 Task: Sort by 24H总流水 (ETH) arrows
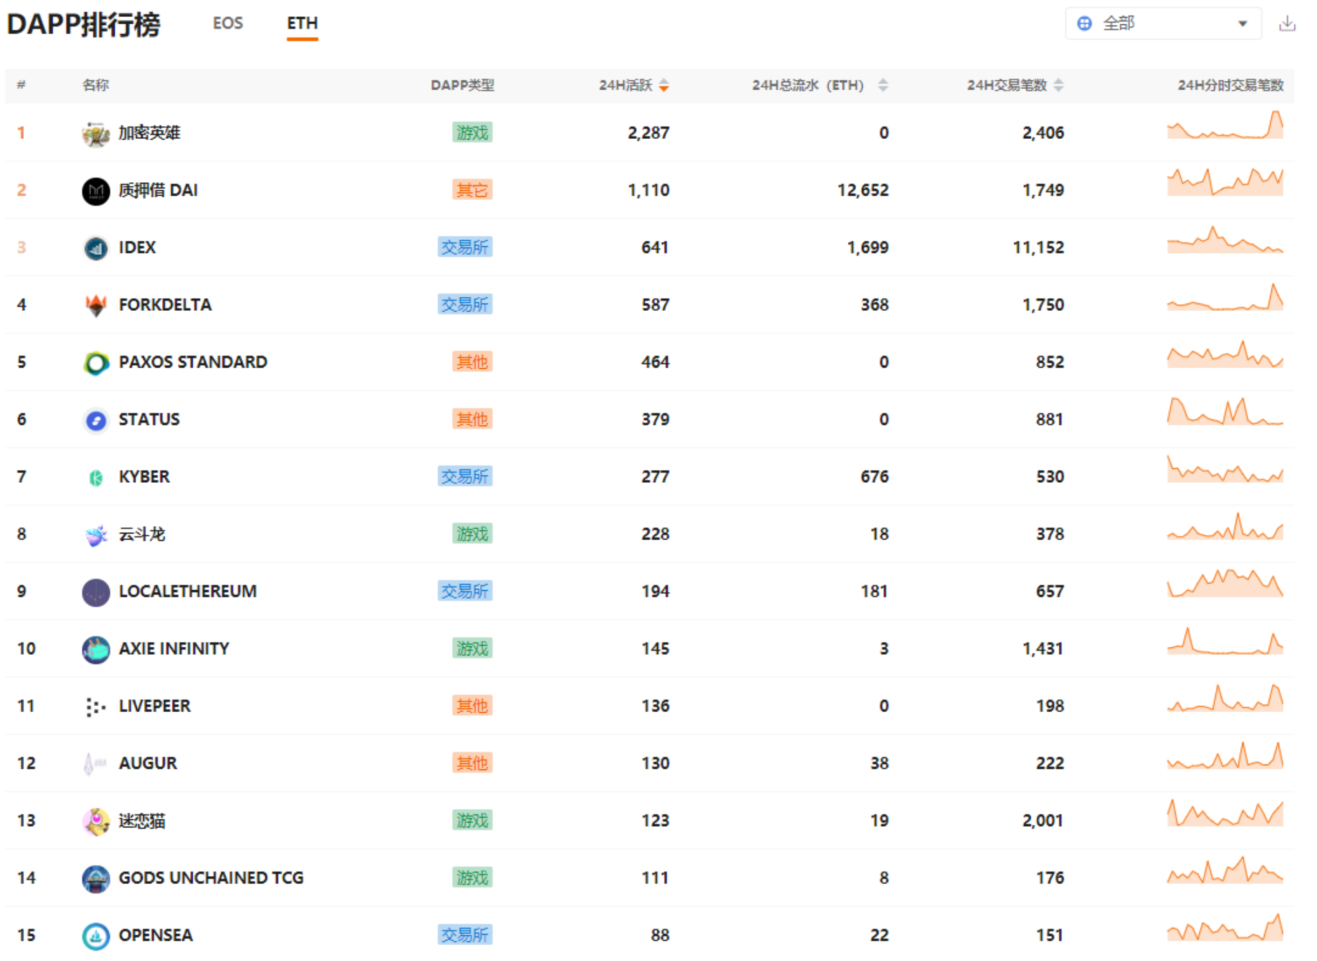coord(883,85)
